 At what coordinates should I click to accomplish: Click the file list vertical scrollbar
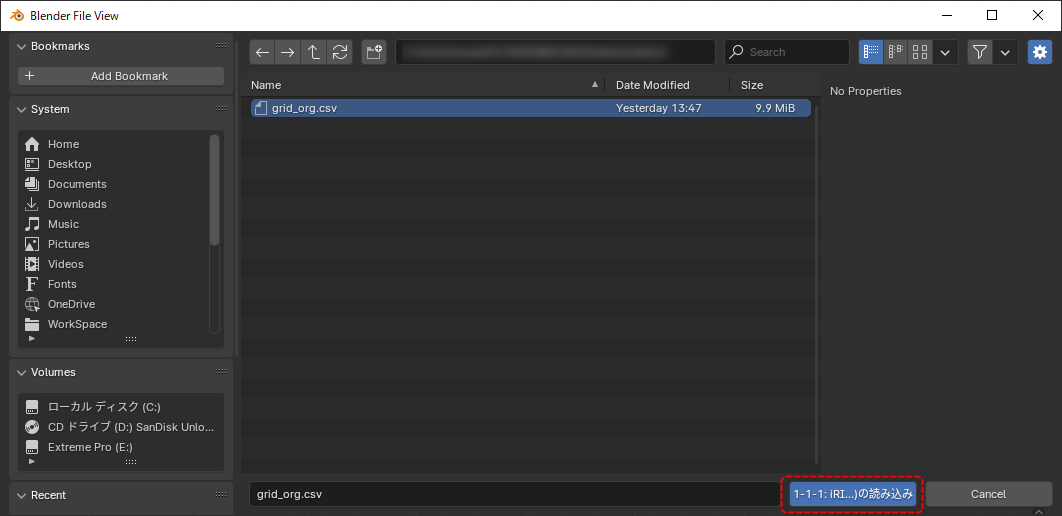(815, 284)
